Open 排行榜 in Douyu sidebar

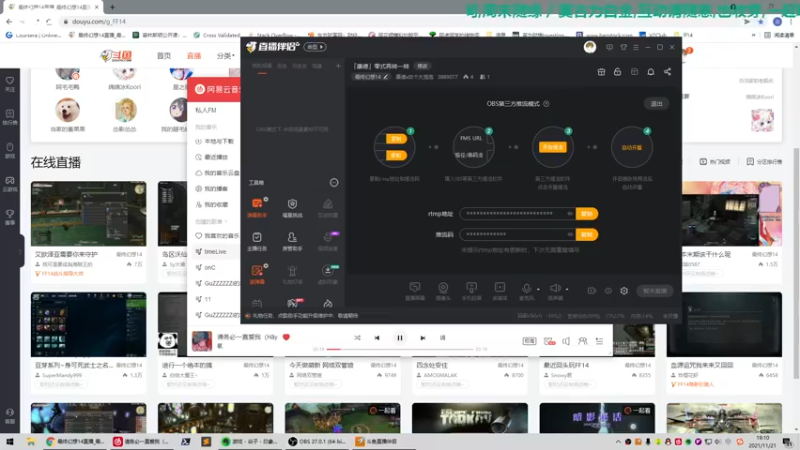tap(10, 117)
